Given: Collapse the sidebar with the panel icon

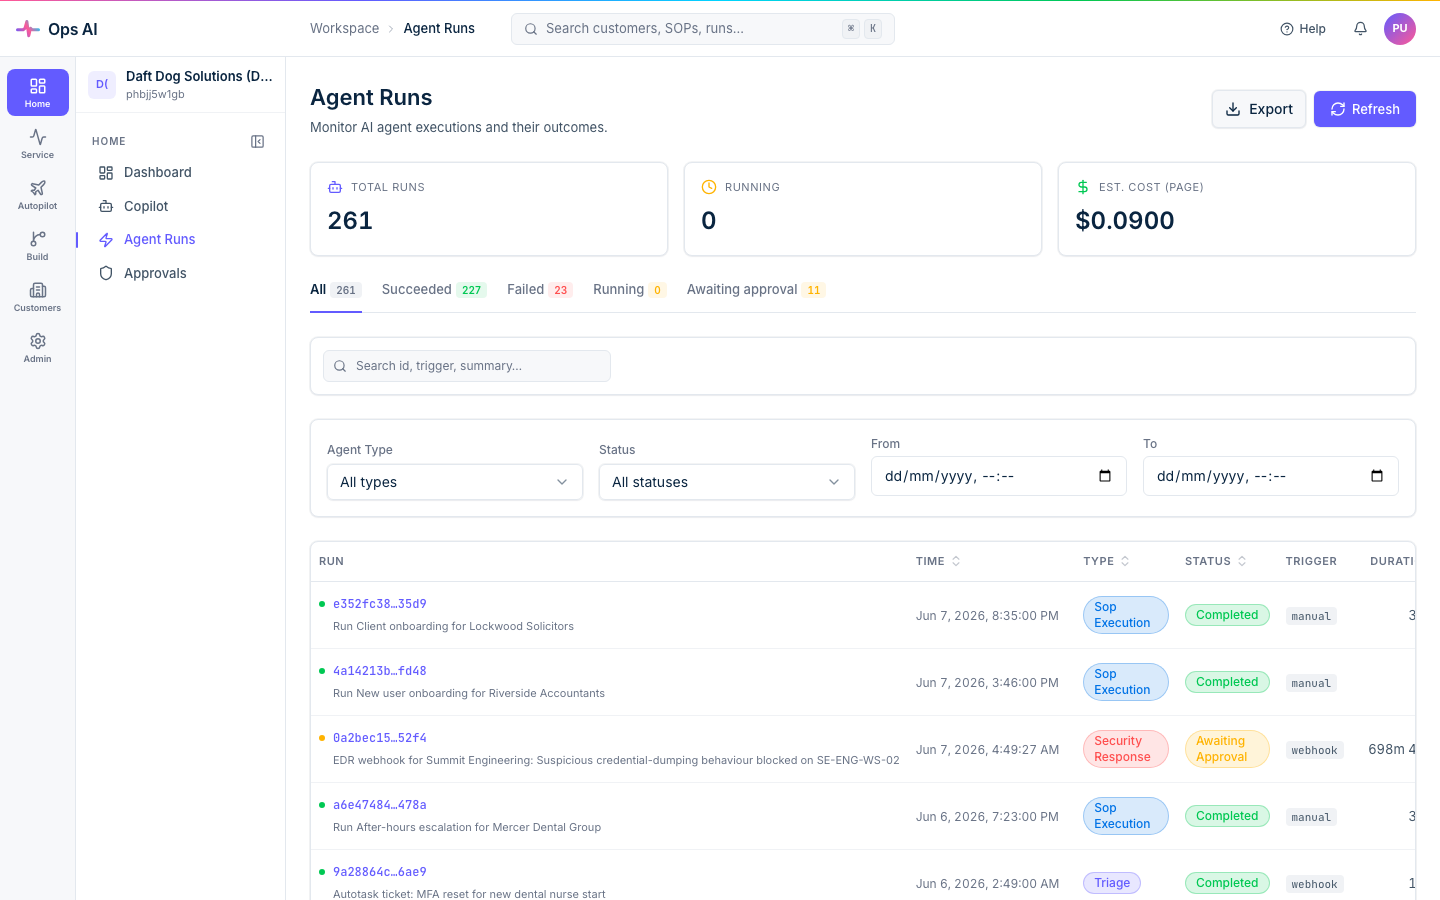Looking at the screenshot, I should coord(257,142).
